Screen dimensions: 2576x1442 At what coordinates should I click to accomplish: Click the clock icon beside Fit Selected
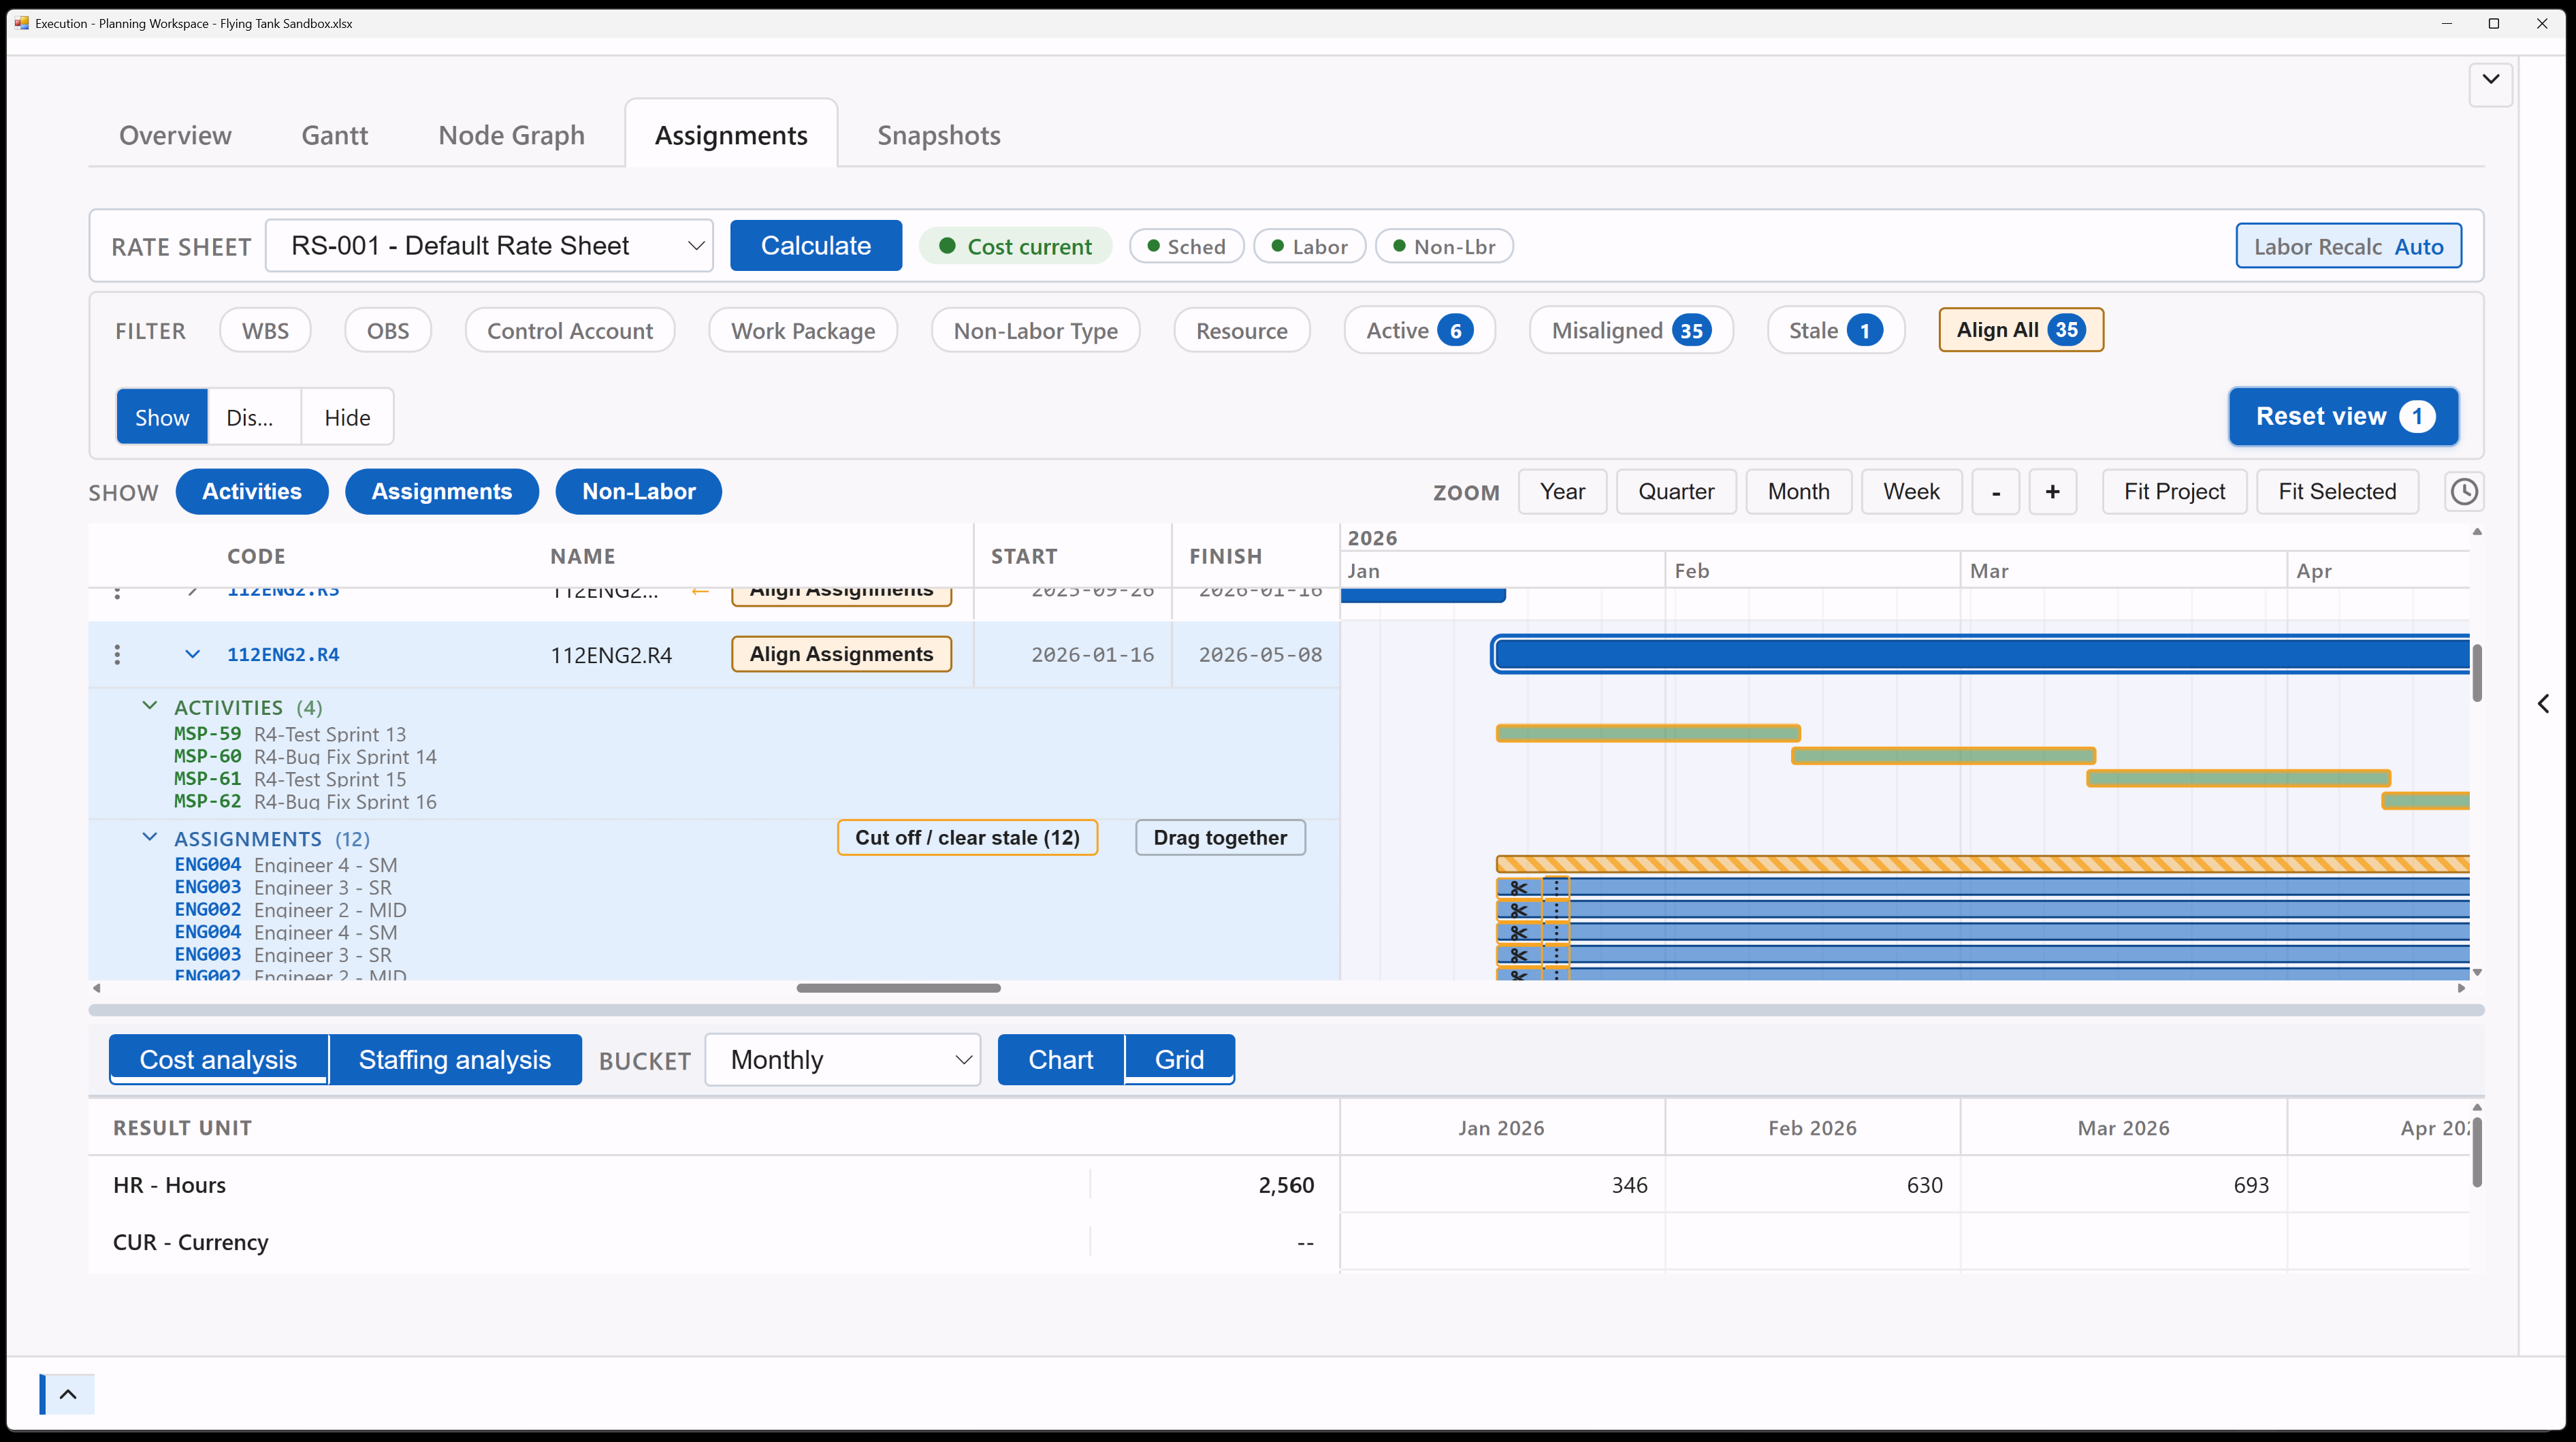pos(2464,492)
